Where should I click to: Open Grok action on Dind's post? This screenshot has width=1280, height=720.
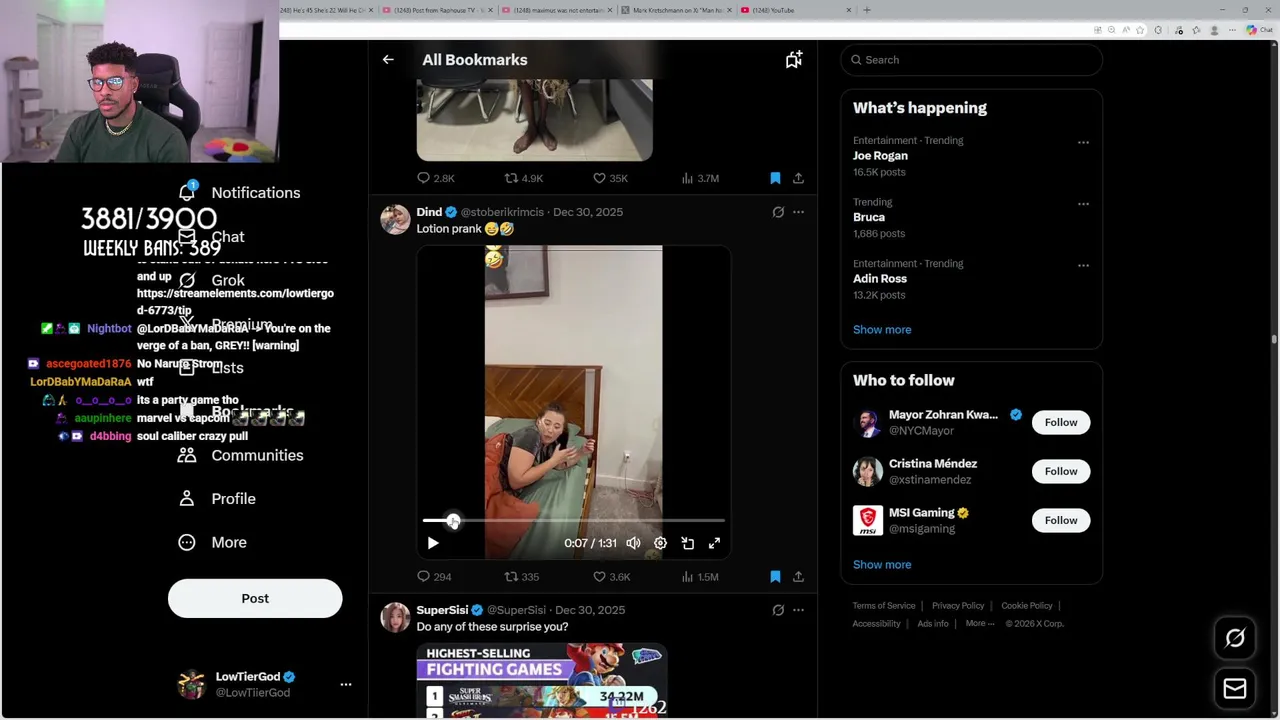click(778, 212)
